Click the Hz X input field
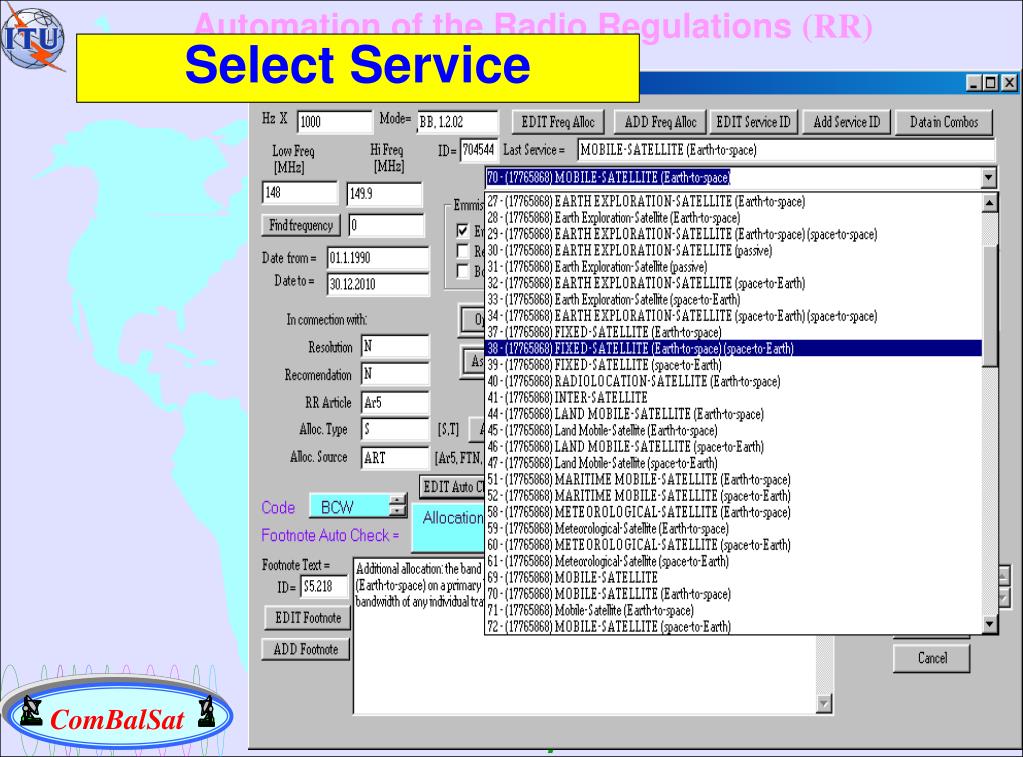 pos(334,121)
